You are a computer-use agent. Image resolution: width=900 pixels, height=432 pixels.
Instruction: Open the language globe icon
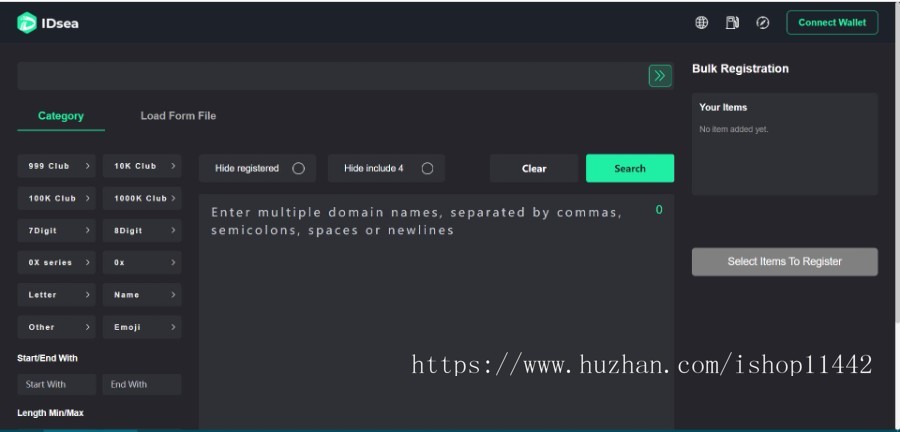[701, 23]
